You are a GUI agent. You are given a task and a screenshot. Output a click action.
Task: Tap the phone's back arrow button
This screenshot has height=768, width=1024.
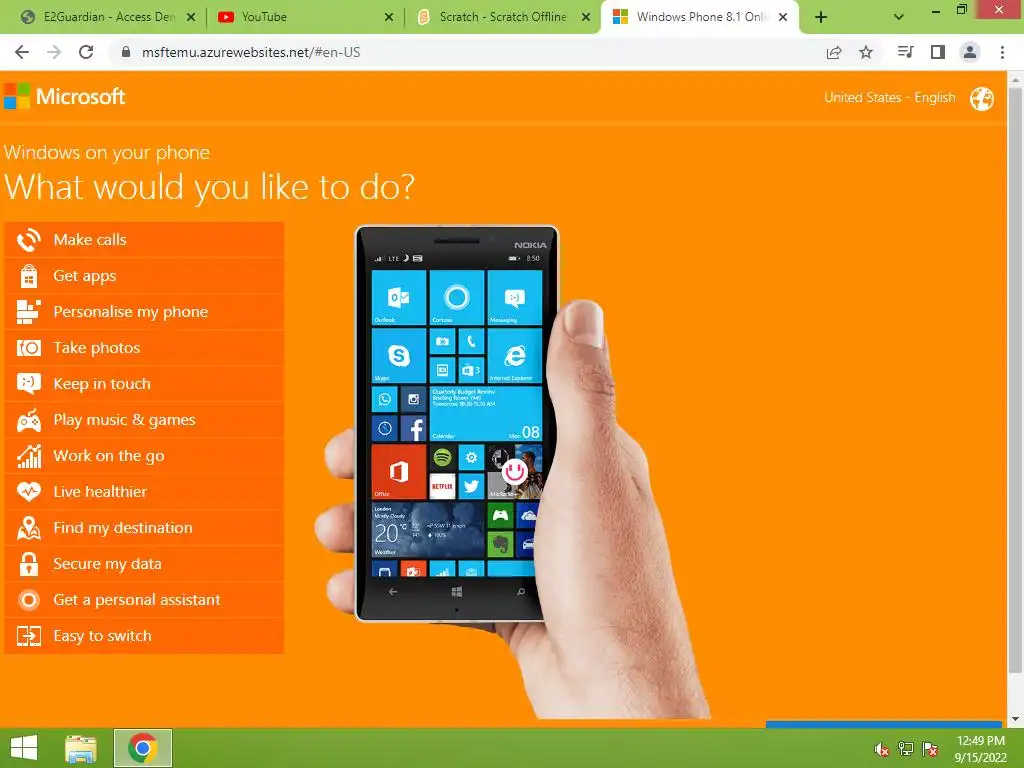(392, 592)
